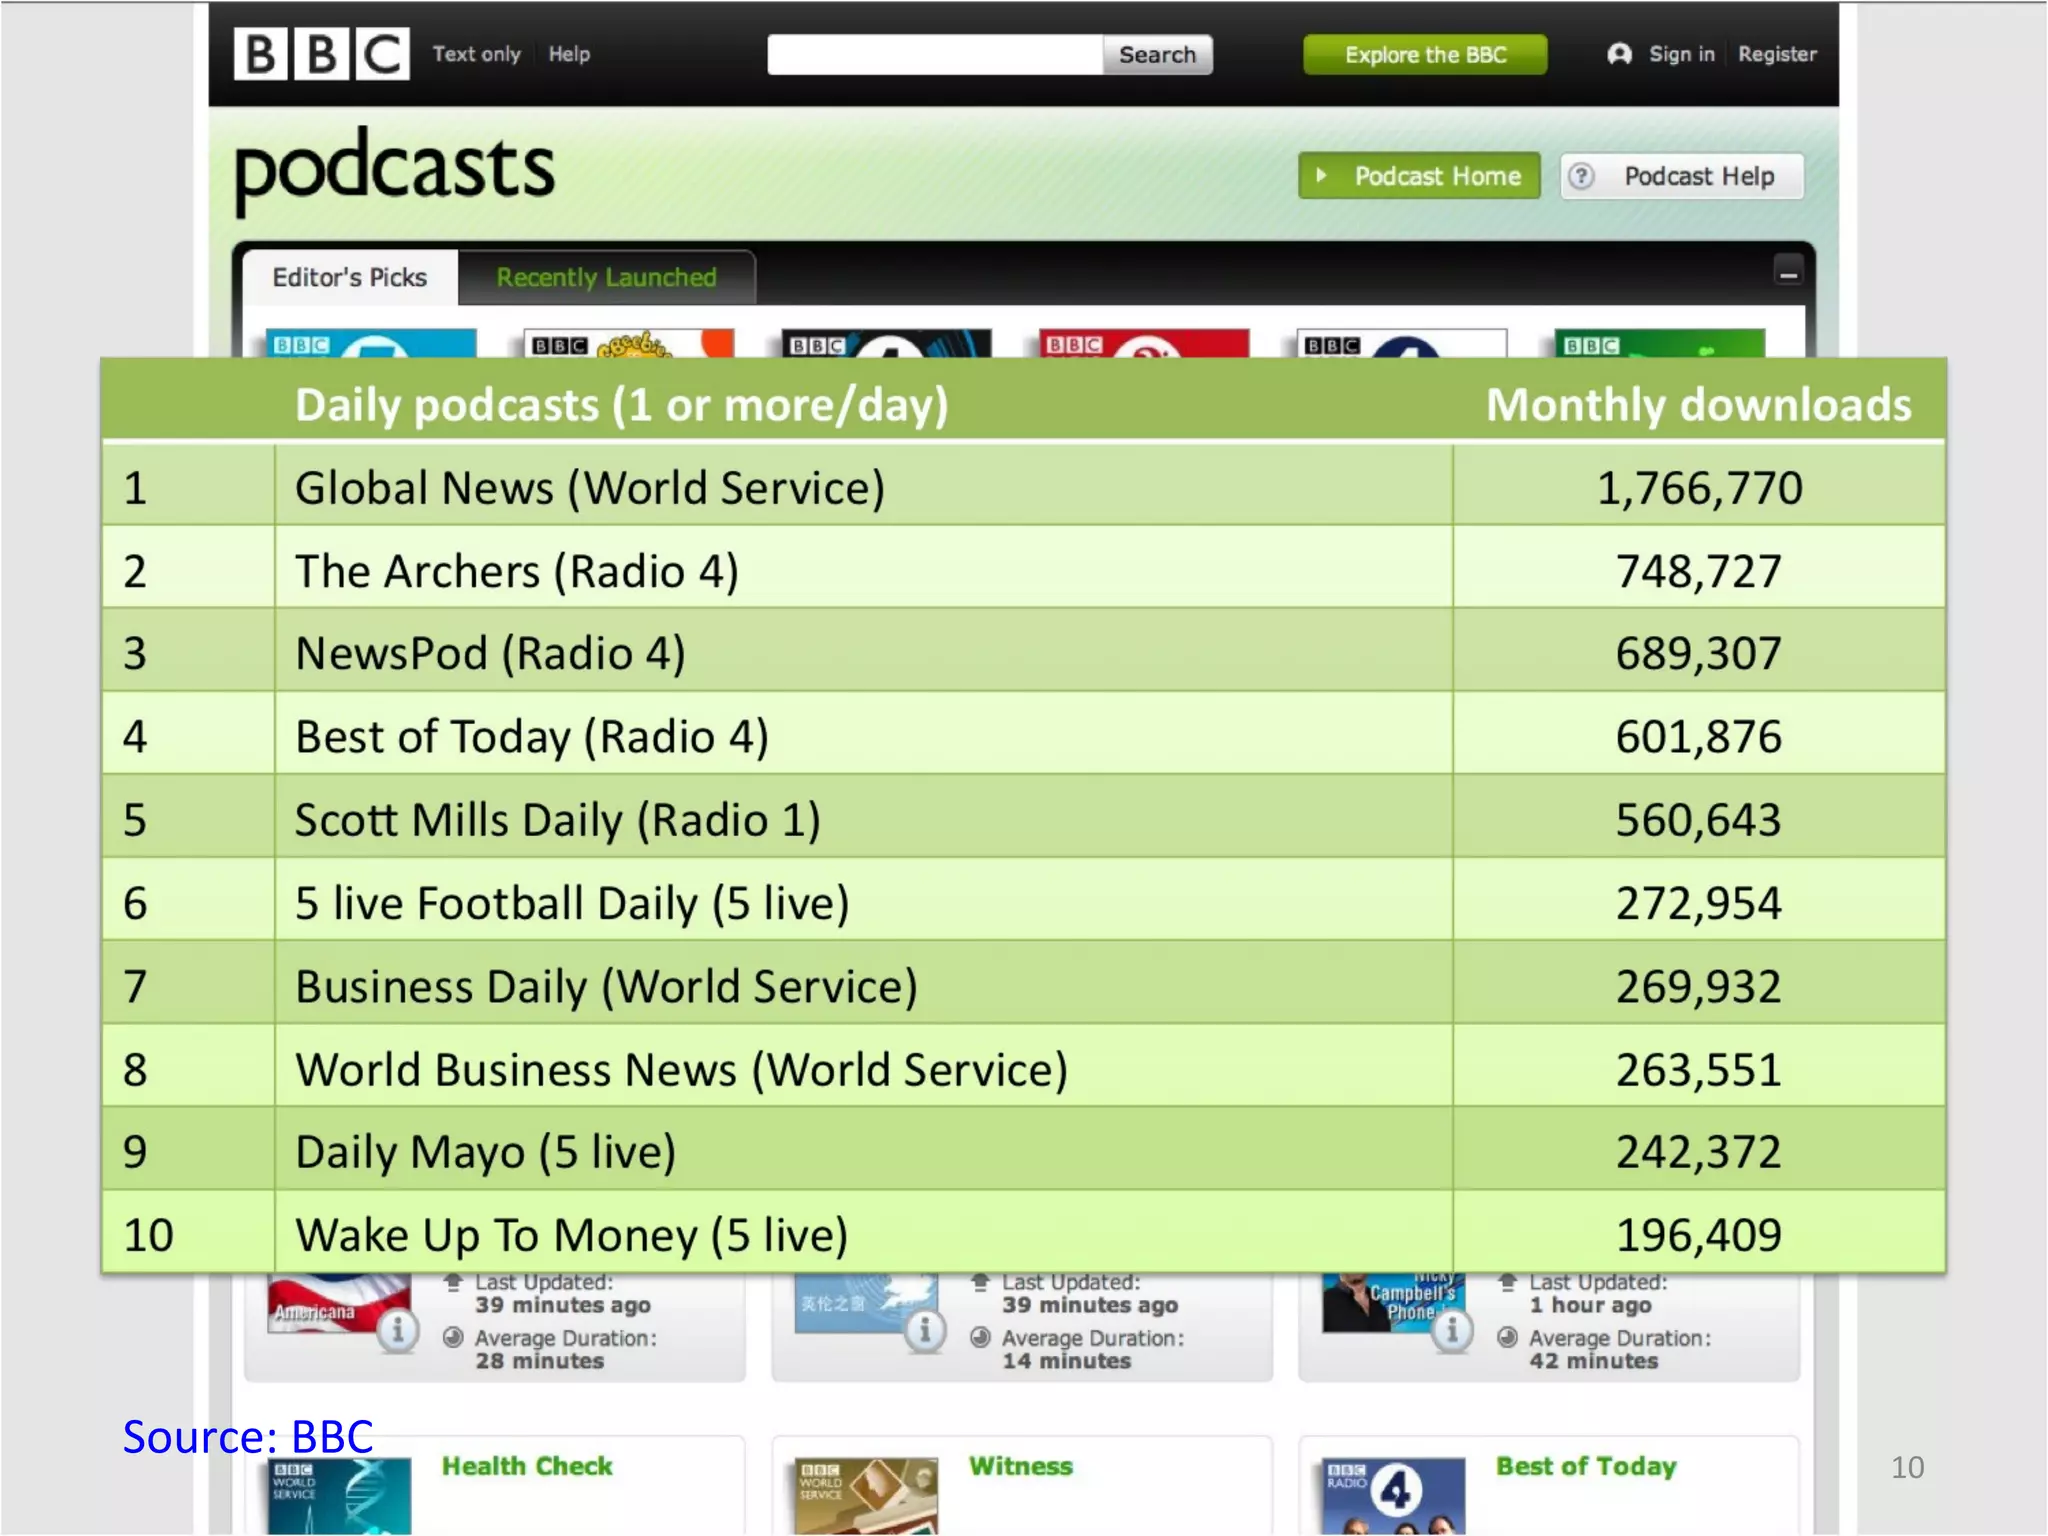The height and width of the screenshot is (1536, 2048).
Task: Go to Podcast Home
Action: tap(1419, 176)
